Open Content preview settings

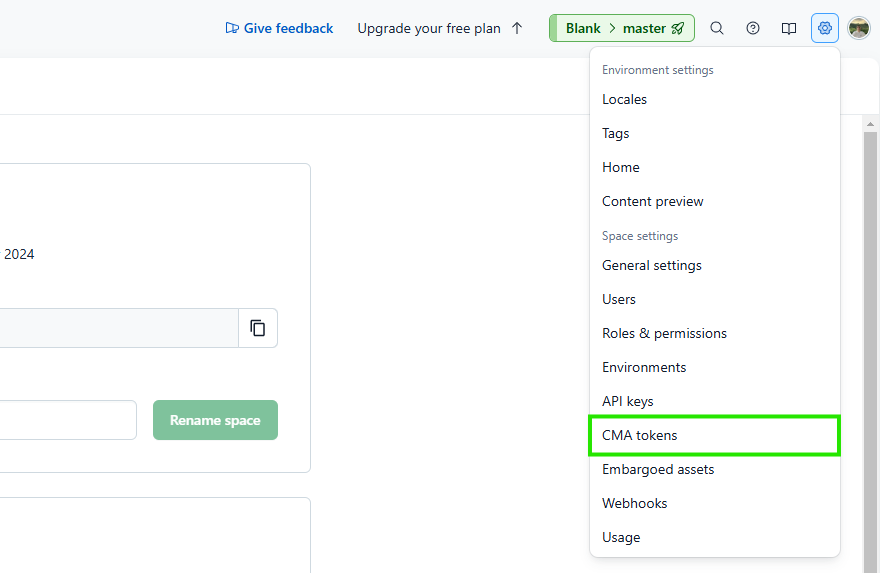(x=714, y=201)
